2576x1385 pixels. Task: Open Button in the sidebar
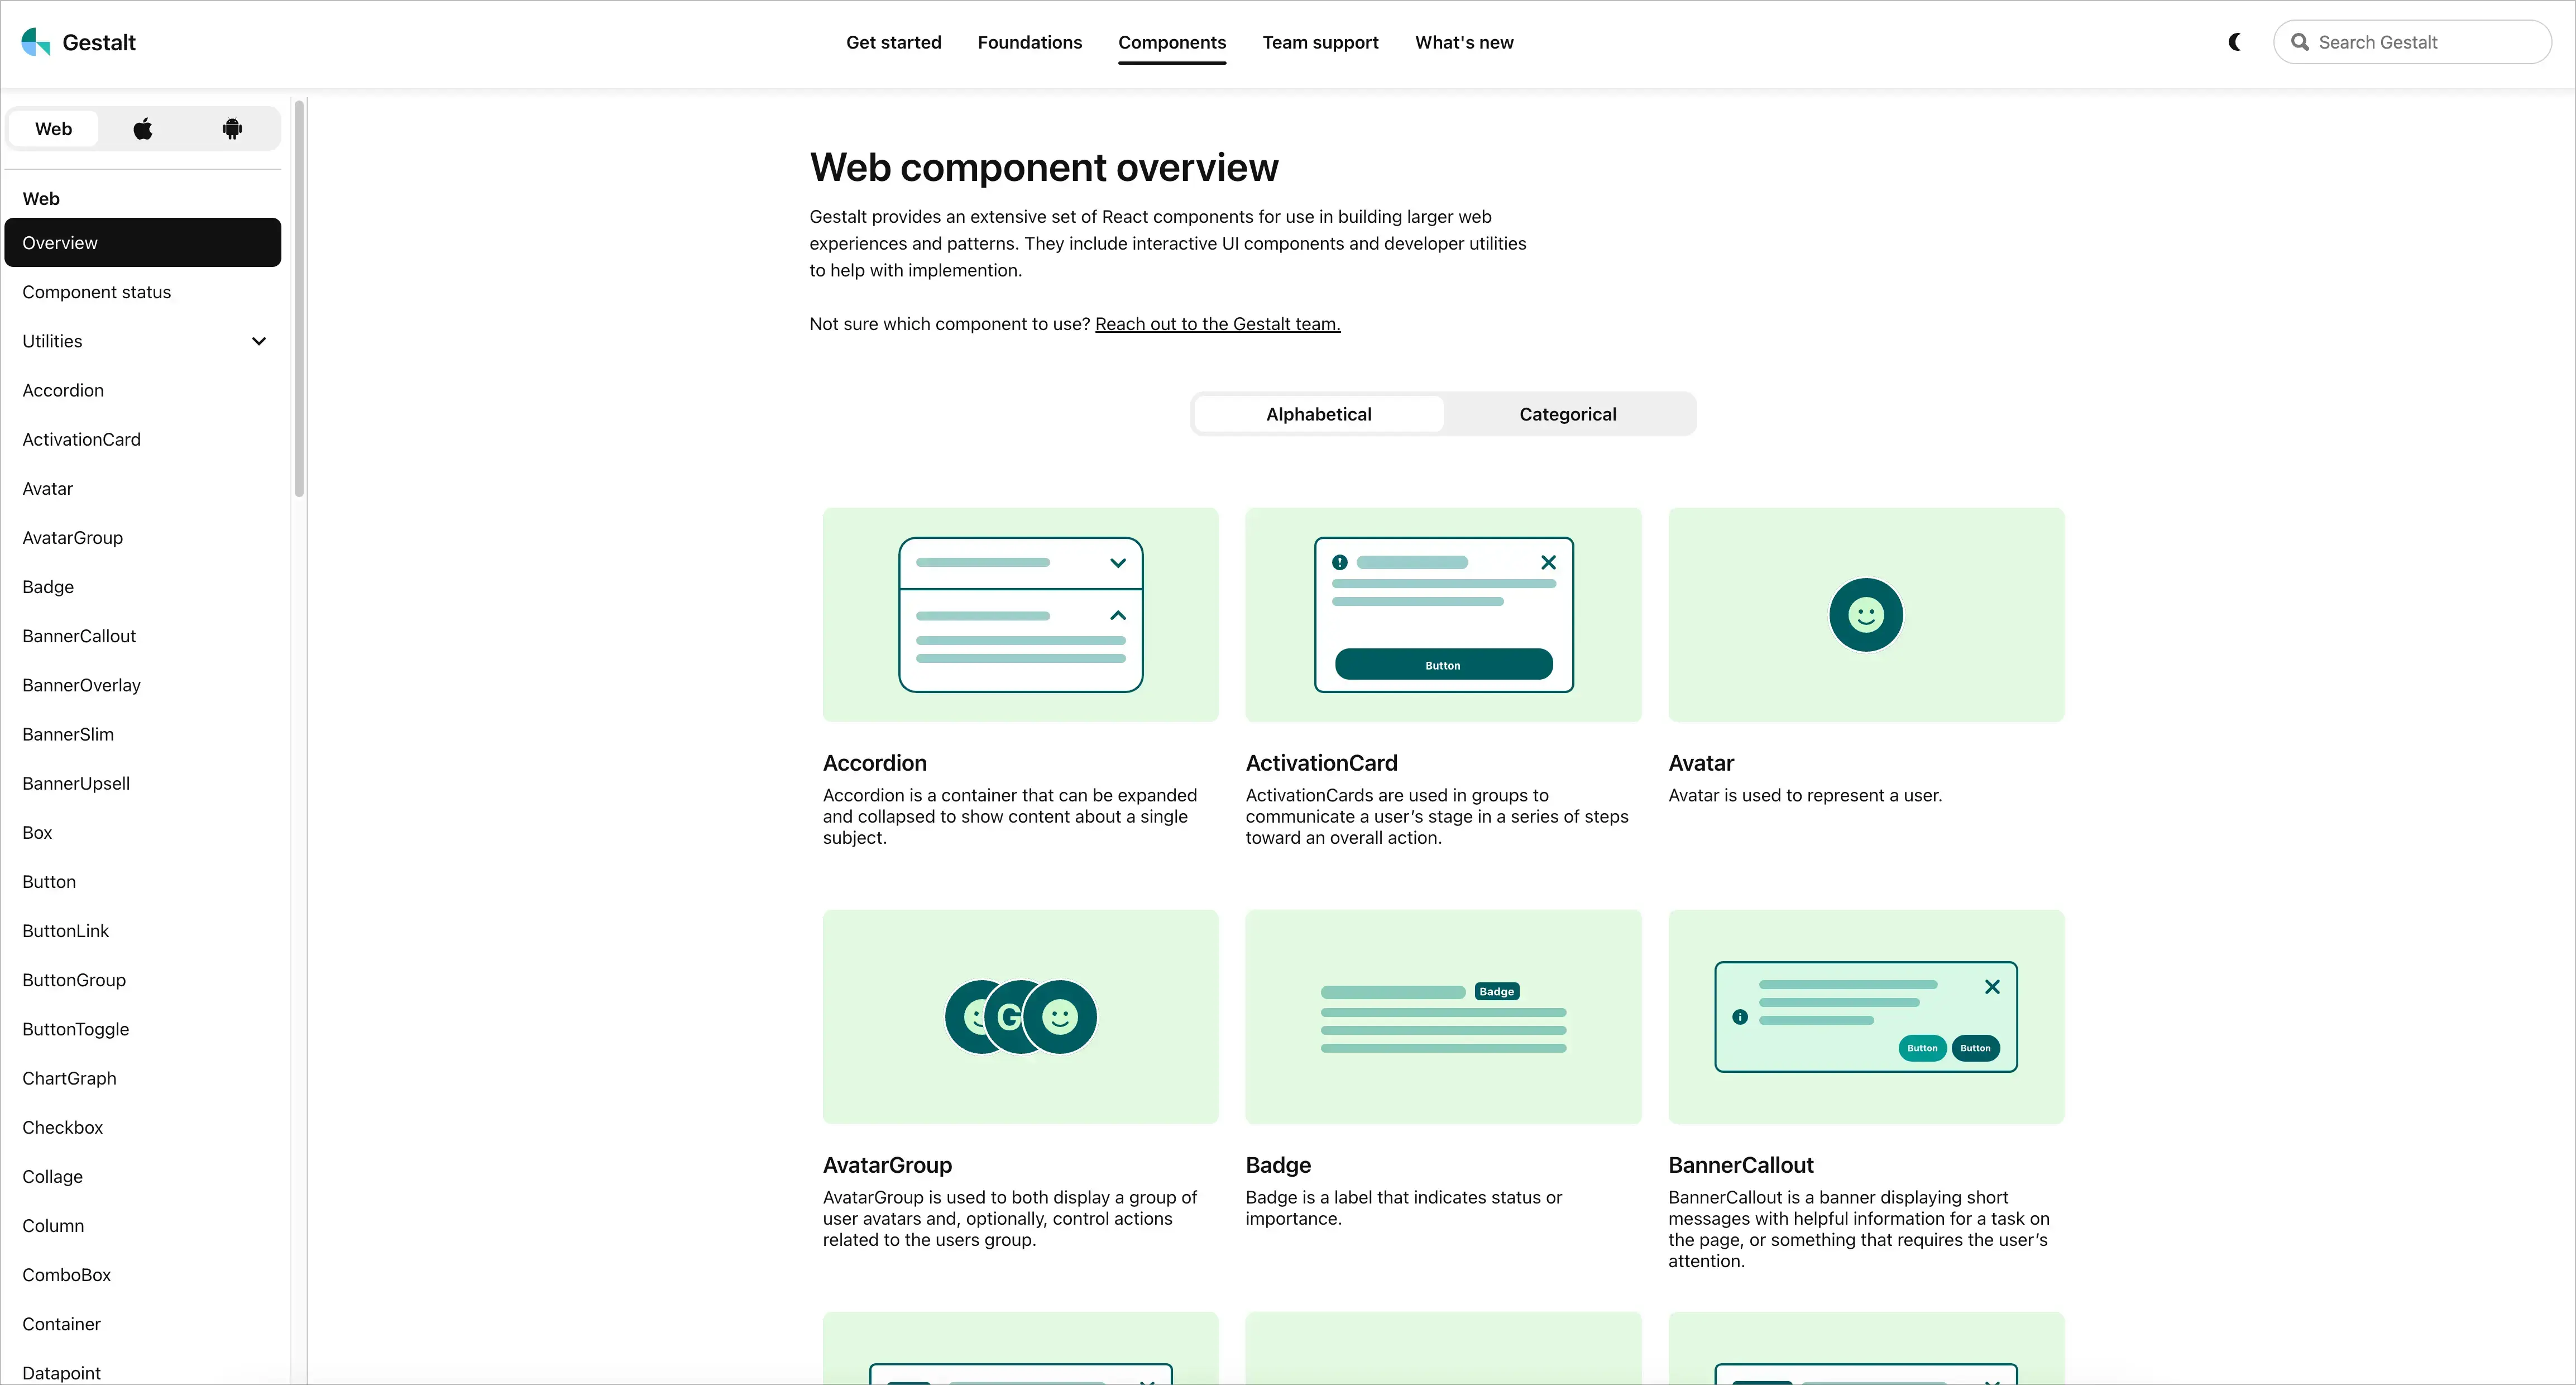click(143, 882)
